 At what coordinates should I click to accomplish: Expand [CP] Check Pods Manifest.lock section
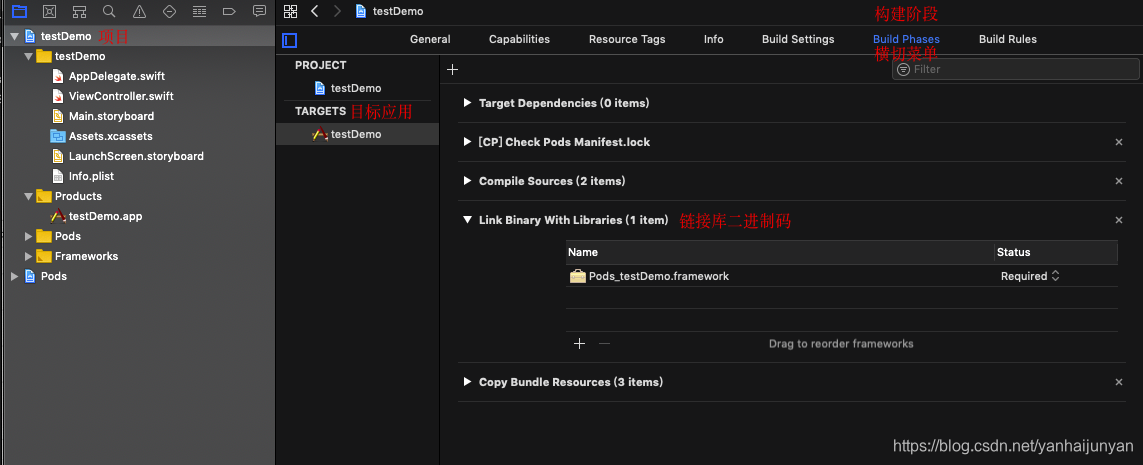[467, 141]
